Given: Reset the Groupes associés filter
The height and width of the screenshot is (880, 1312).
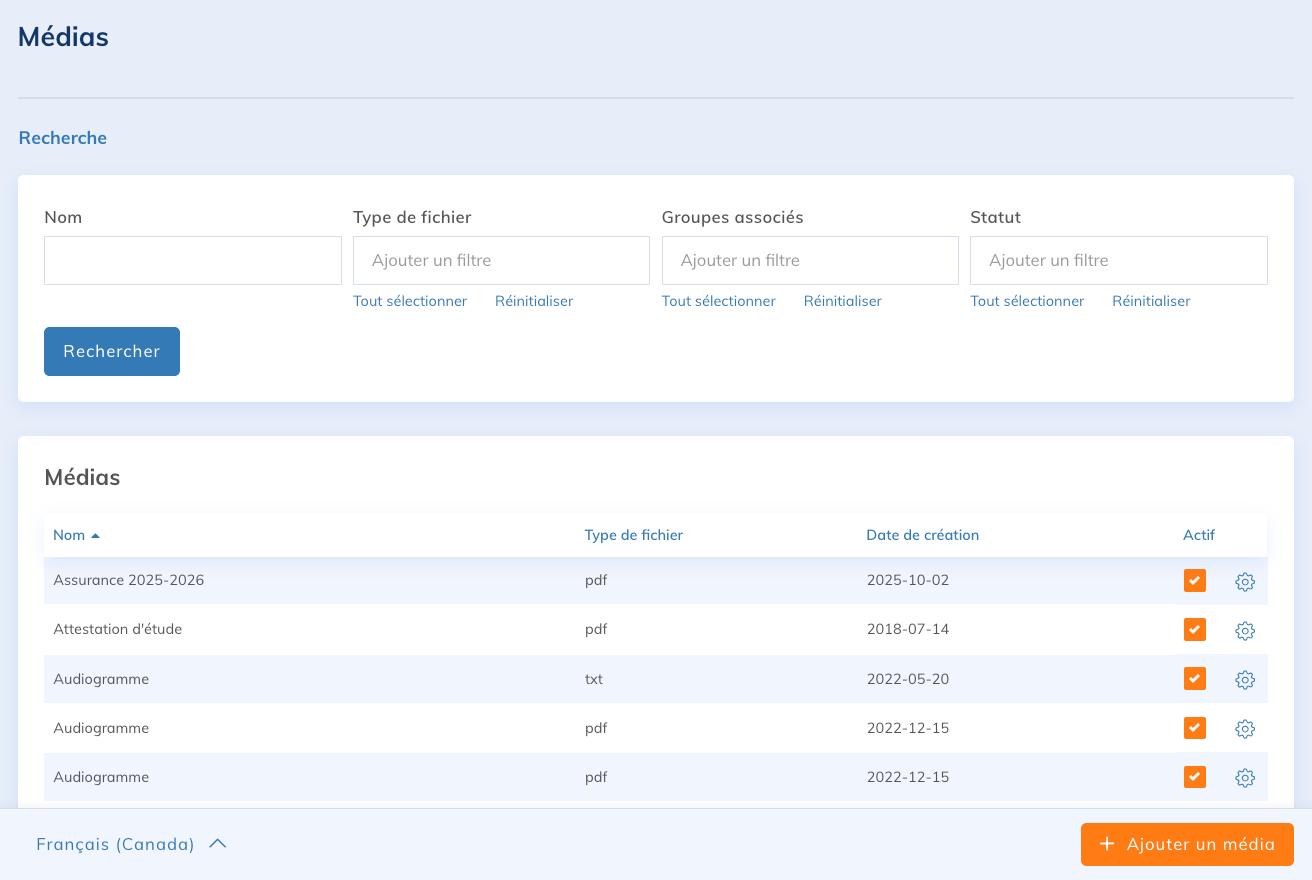Looking at the screenshot, I should coord(843,301).
